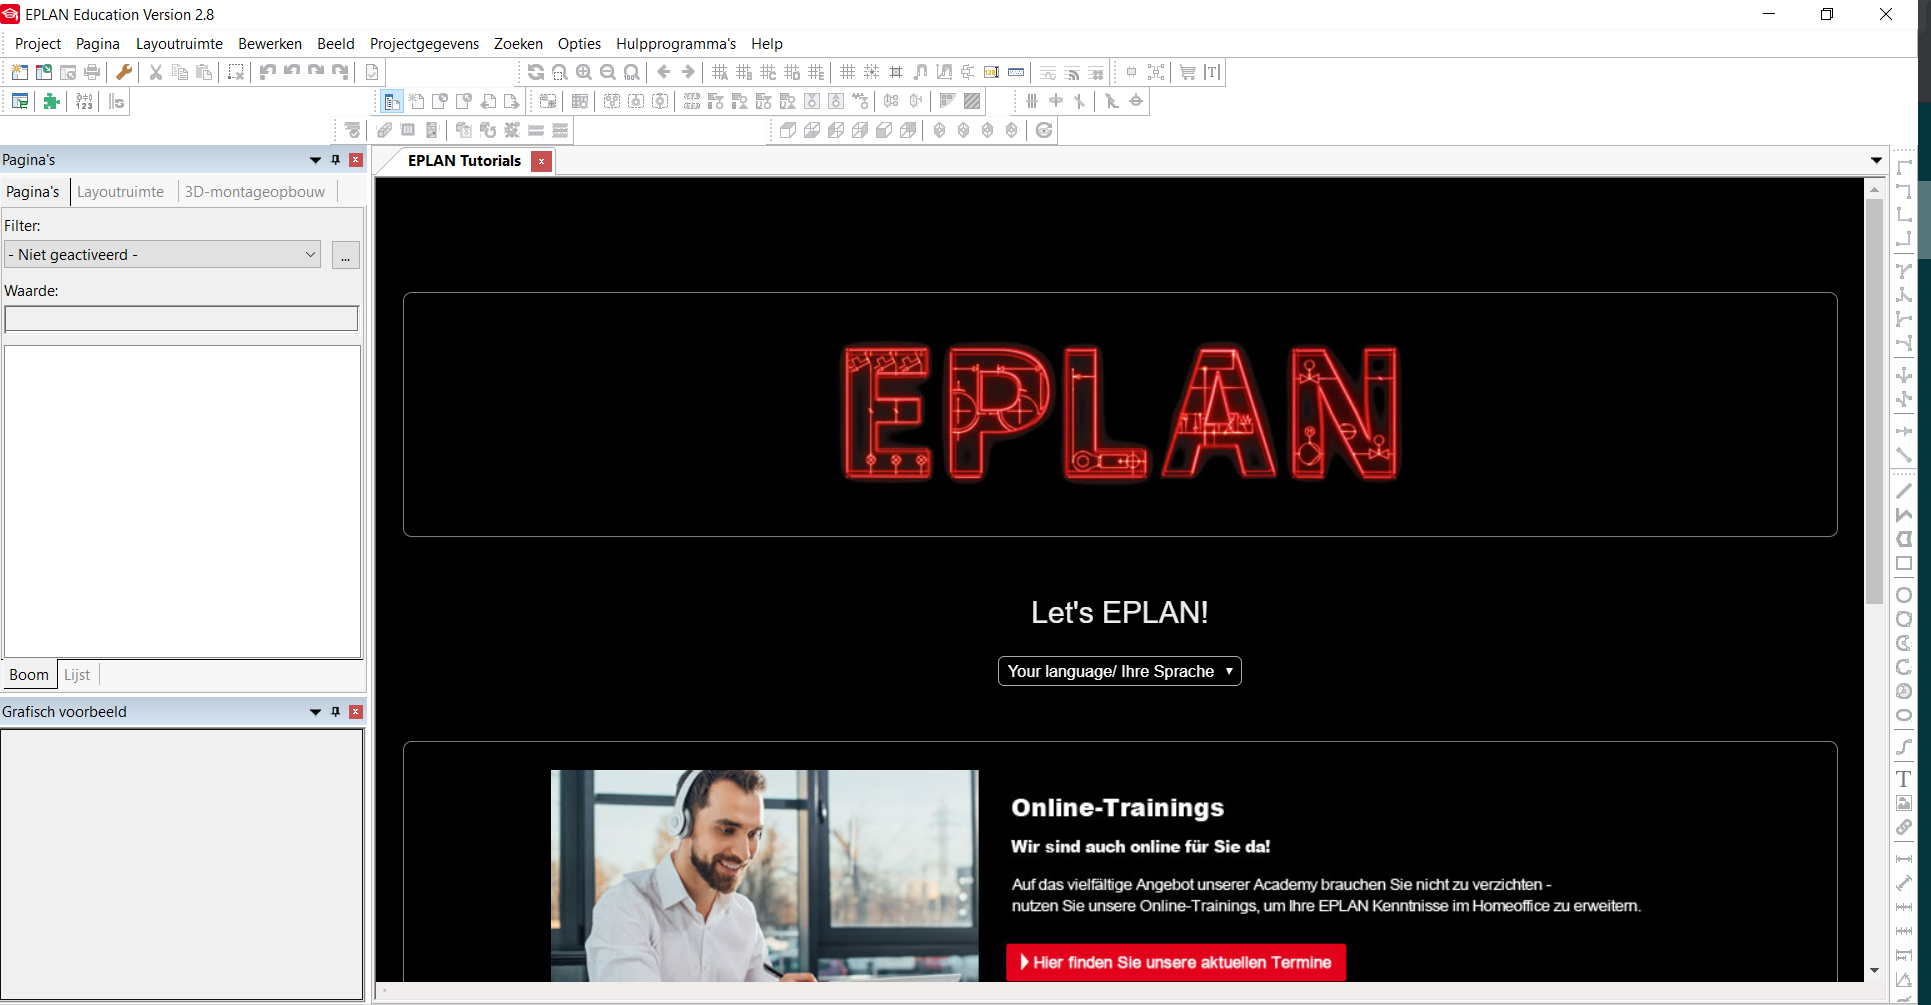Select the rectangle drawing tool
1931x1005 pixels.
(x=1904, y=563)
